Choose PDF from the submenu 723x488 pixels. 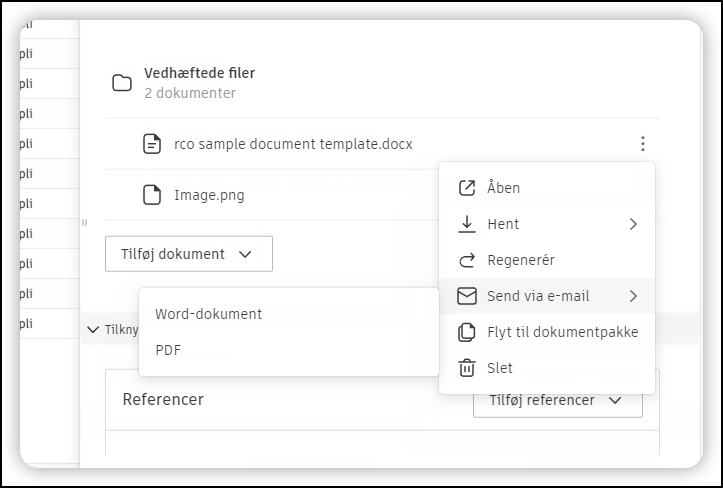click(x=169, y=350)
